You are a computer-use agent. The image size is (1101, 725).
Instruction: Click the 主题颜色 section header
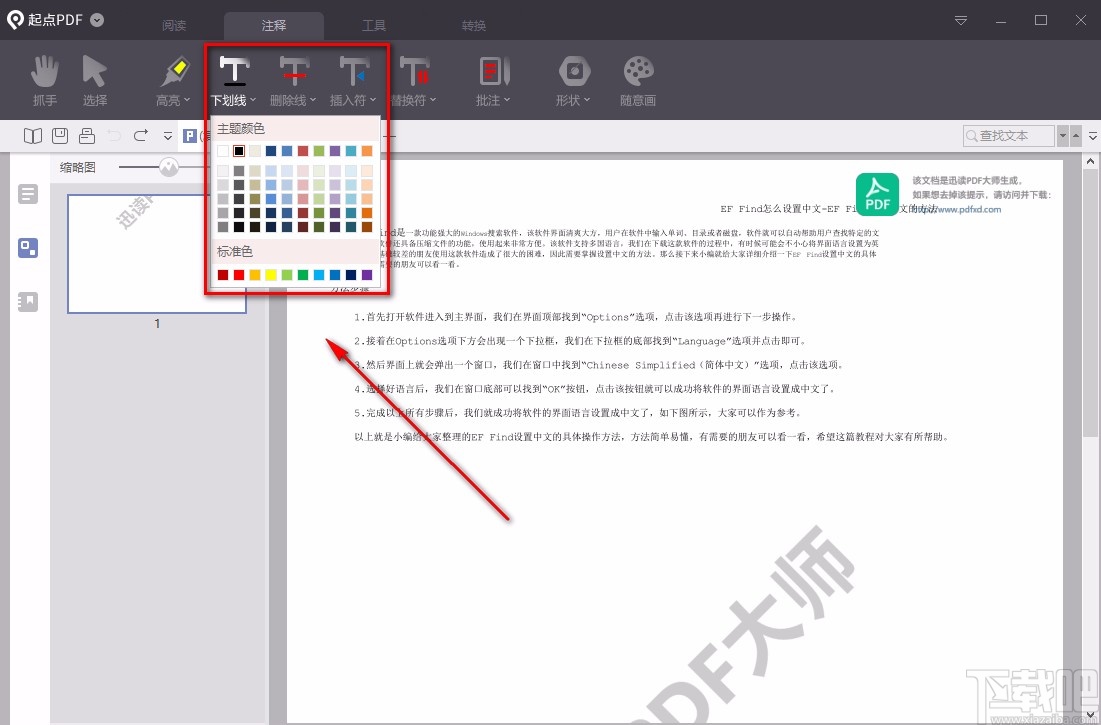click(x=241, y=128)
